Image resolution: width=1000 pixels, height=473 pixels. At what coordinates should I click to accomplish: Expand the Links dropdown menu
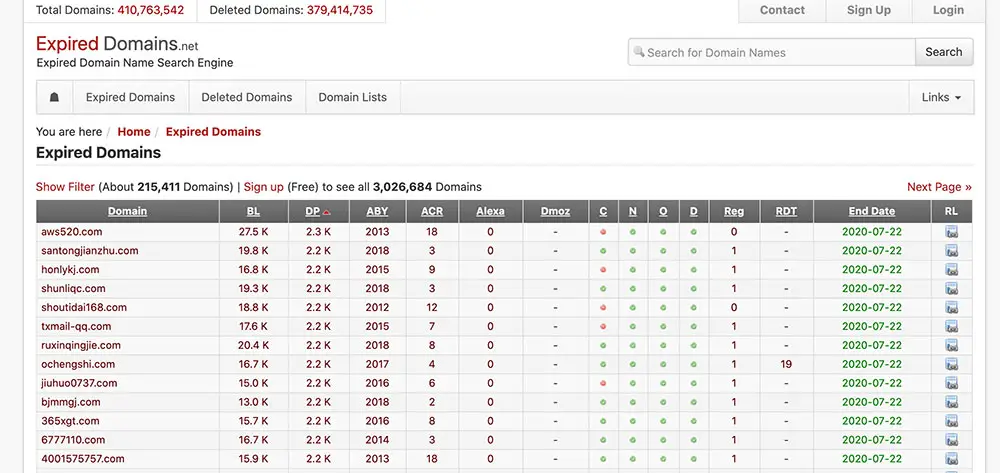click(x=941, y=98)
